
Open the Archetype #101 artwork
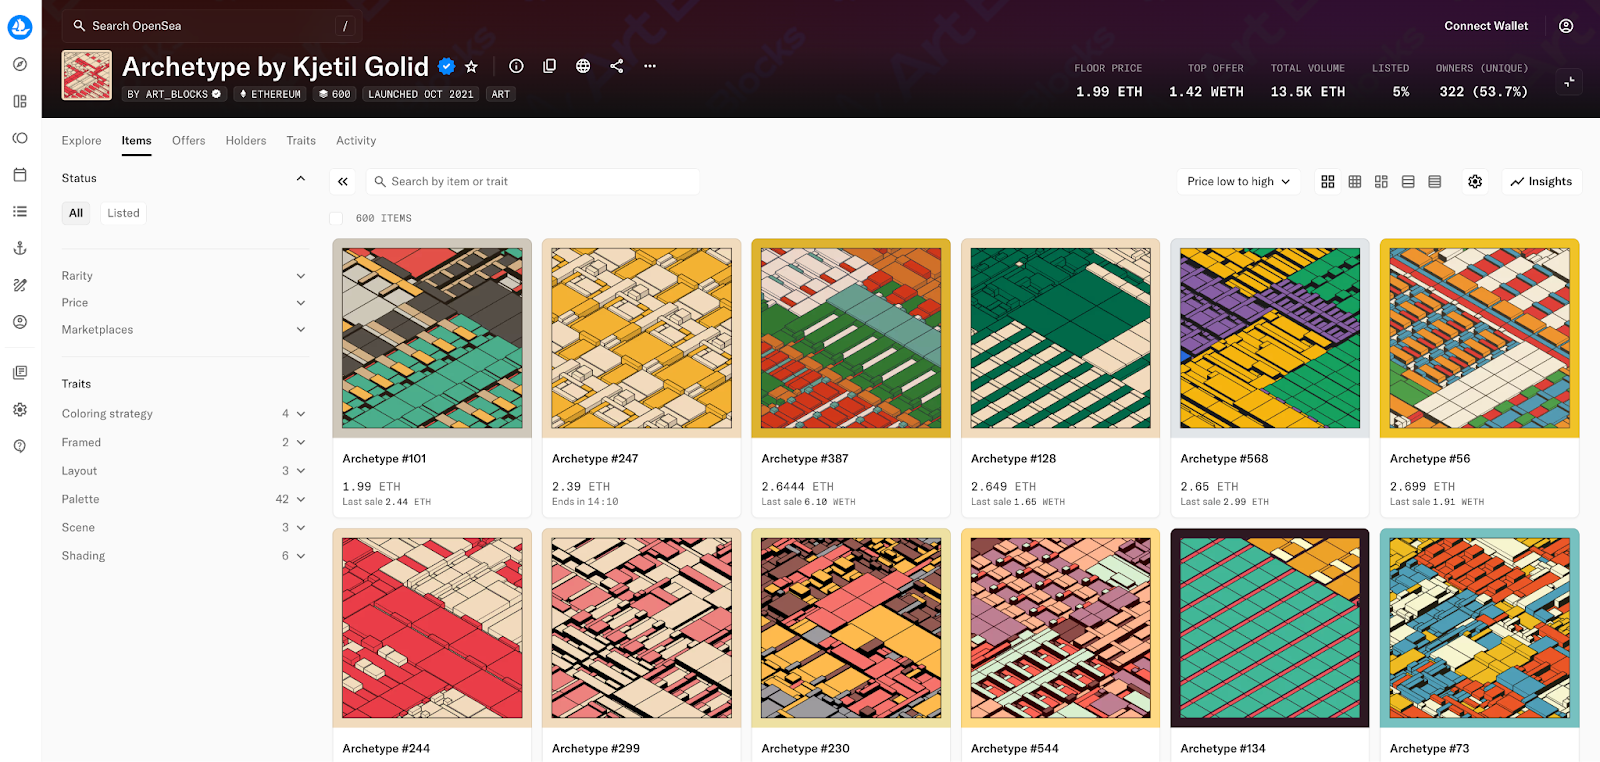click(x=432, y=338)
